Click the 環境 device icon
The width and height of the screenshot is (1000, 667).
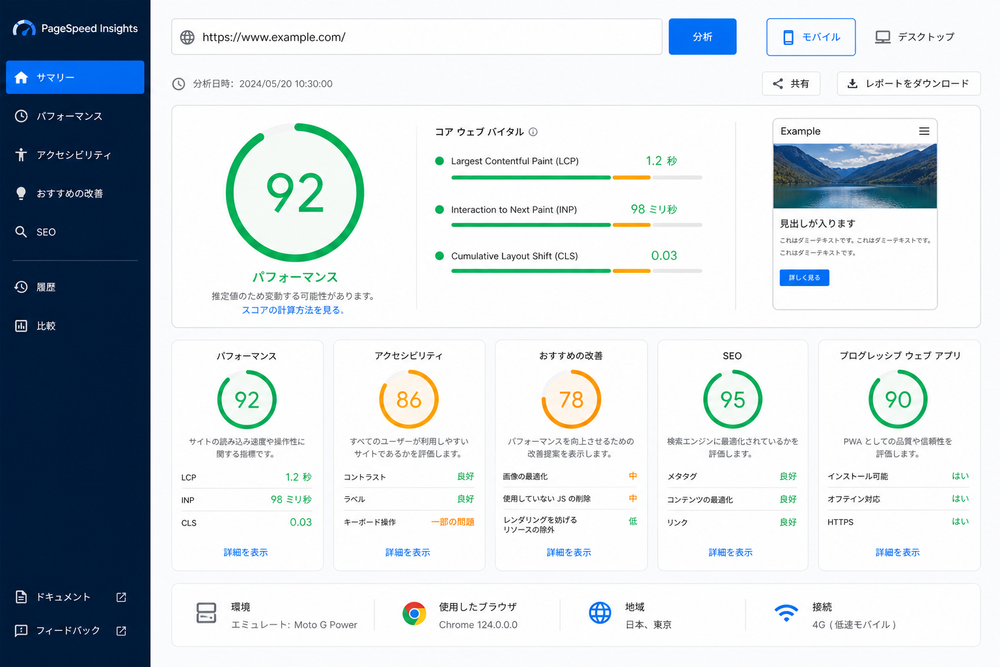pyautogui.click(x=206, y=613)
